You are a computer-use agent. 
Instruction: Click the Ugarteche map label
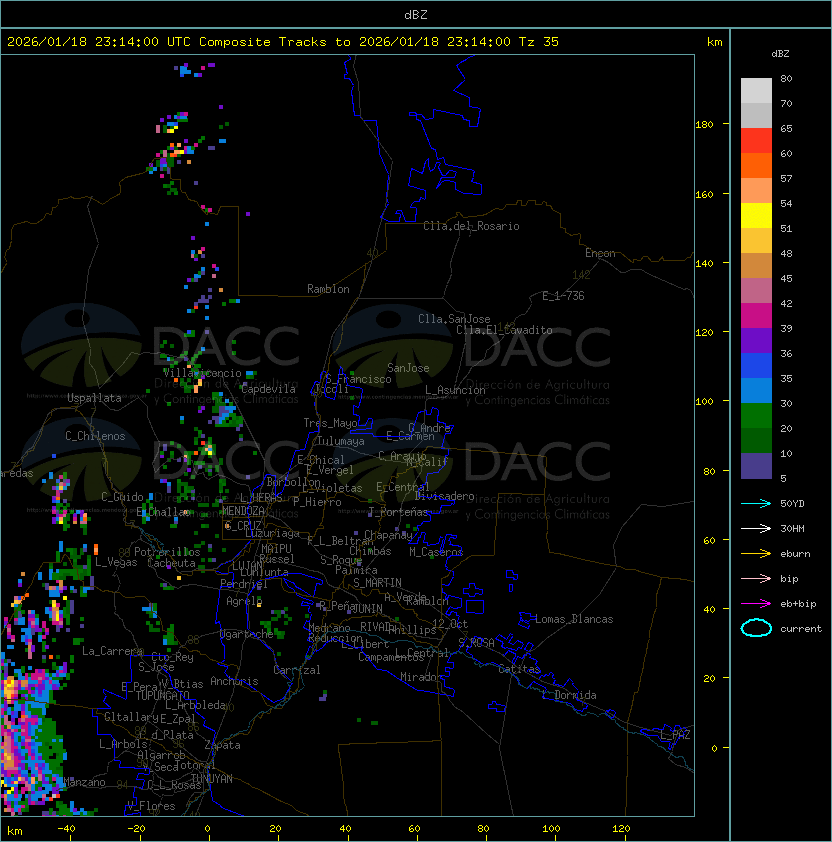pyautogui.click(x=247, y=634)
